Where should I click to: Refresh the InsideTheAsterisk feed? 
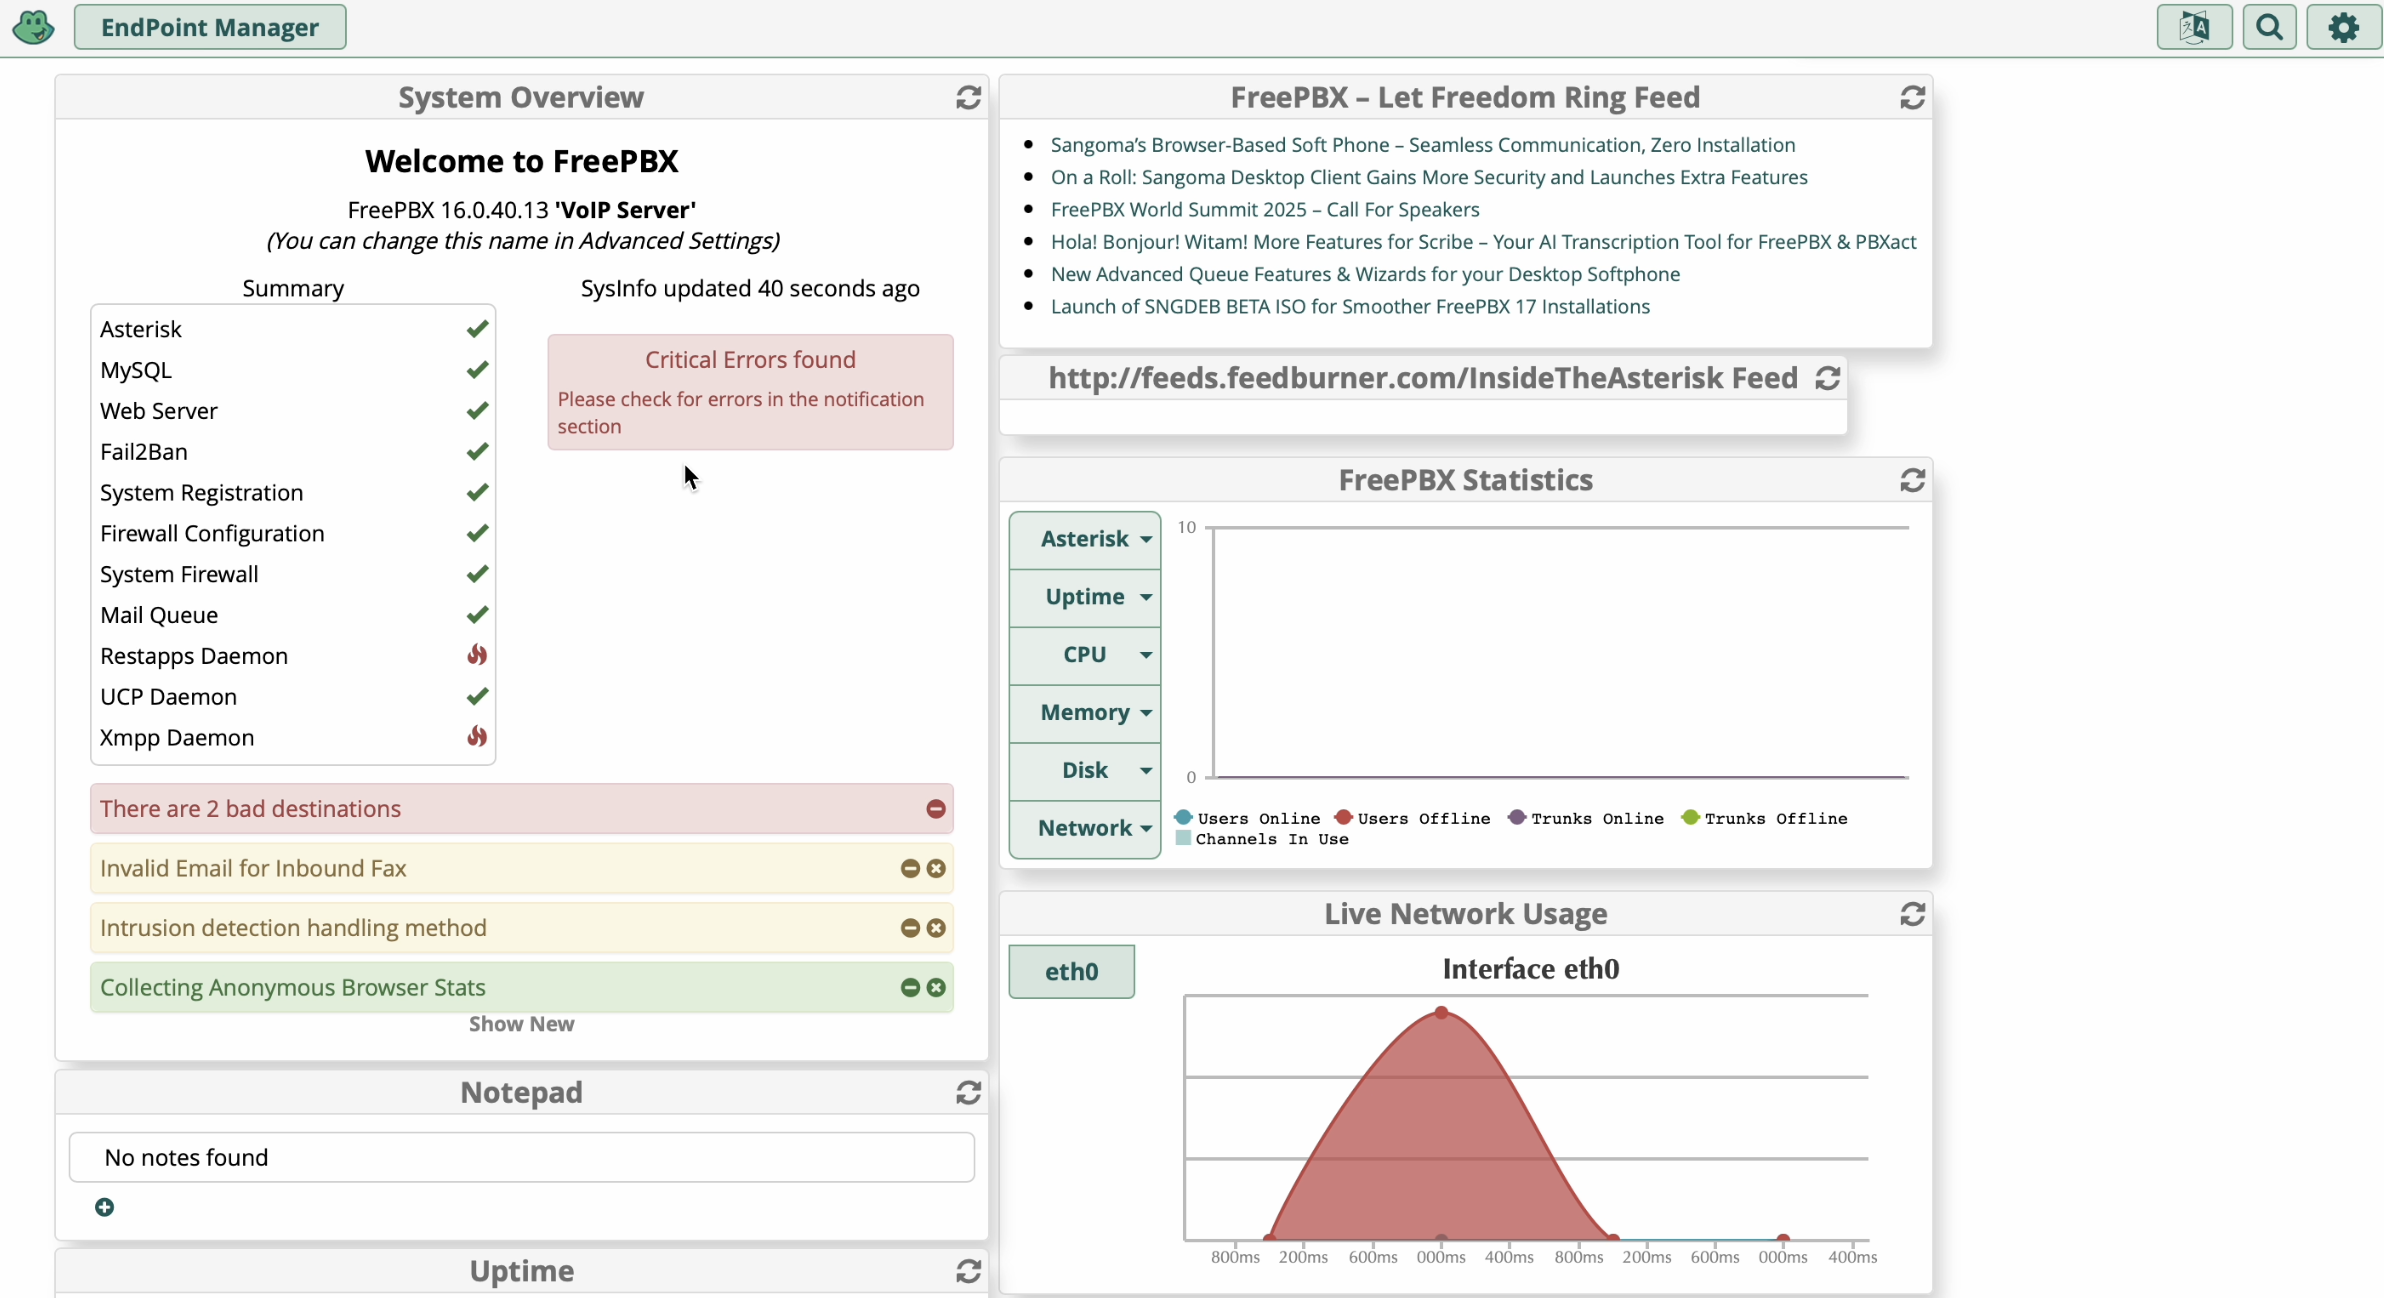click(1828, 378)
